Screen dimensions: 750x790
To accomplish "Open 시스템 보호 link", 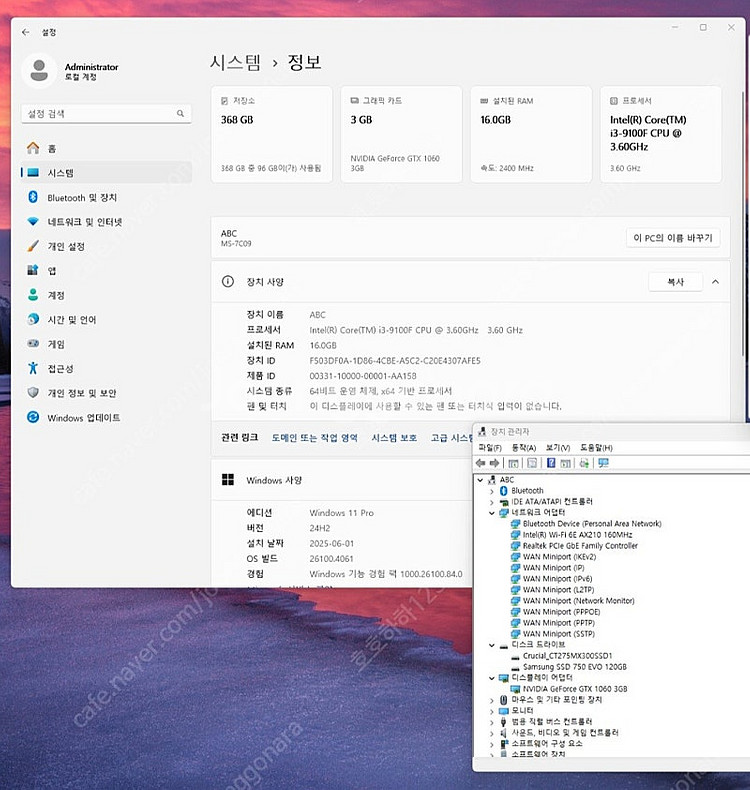I will pos(394,438).
